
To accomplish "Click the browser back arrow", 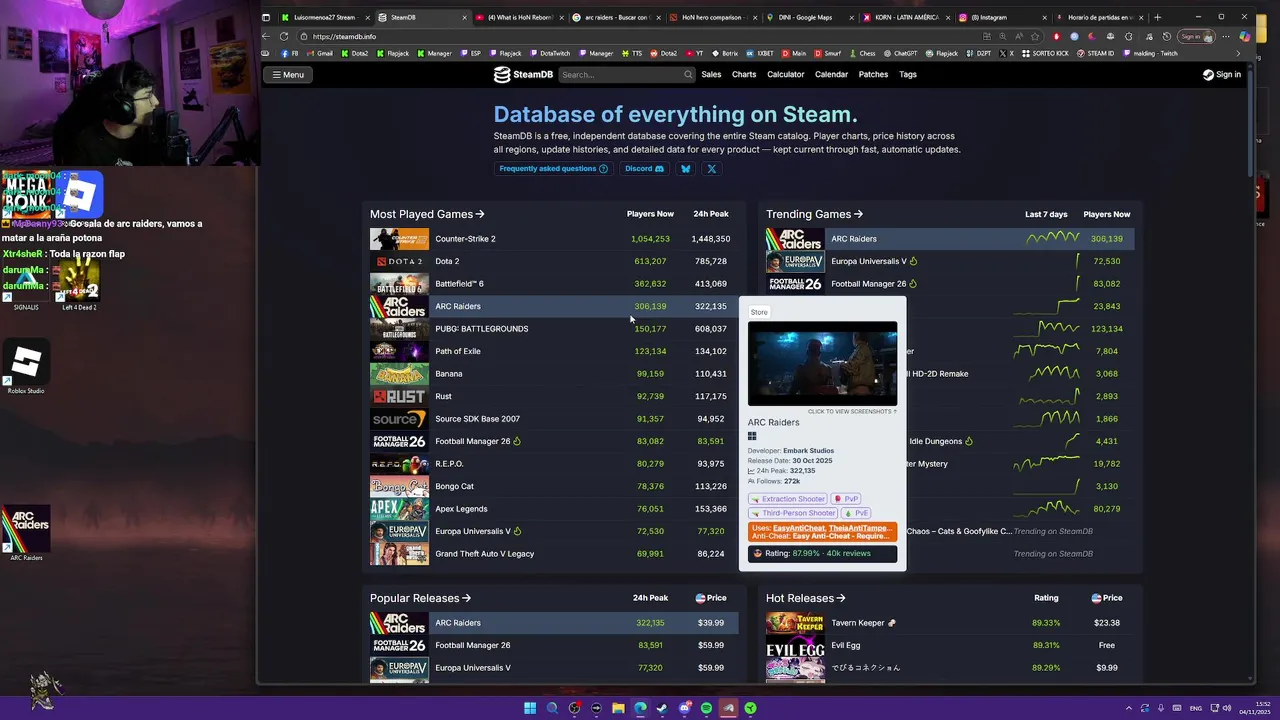I will [x=266, y=36].
